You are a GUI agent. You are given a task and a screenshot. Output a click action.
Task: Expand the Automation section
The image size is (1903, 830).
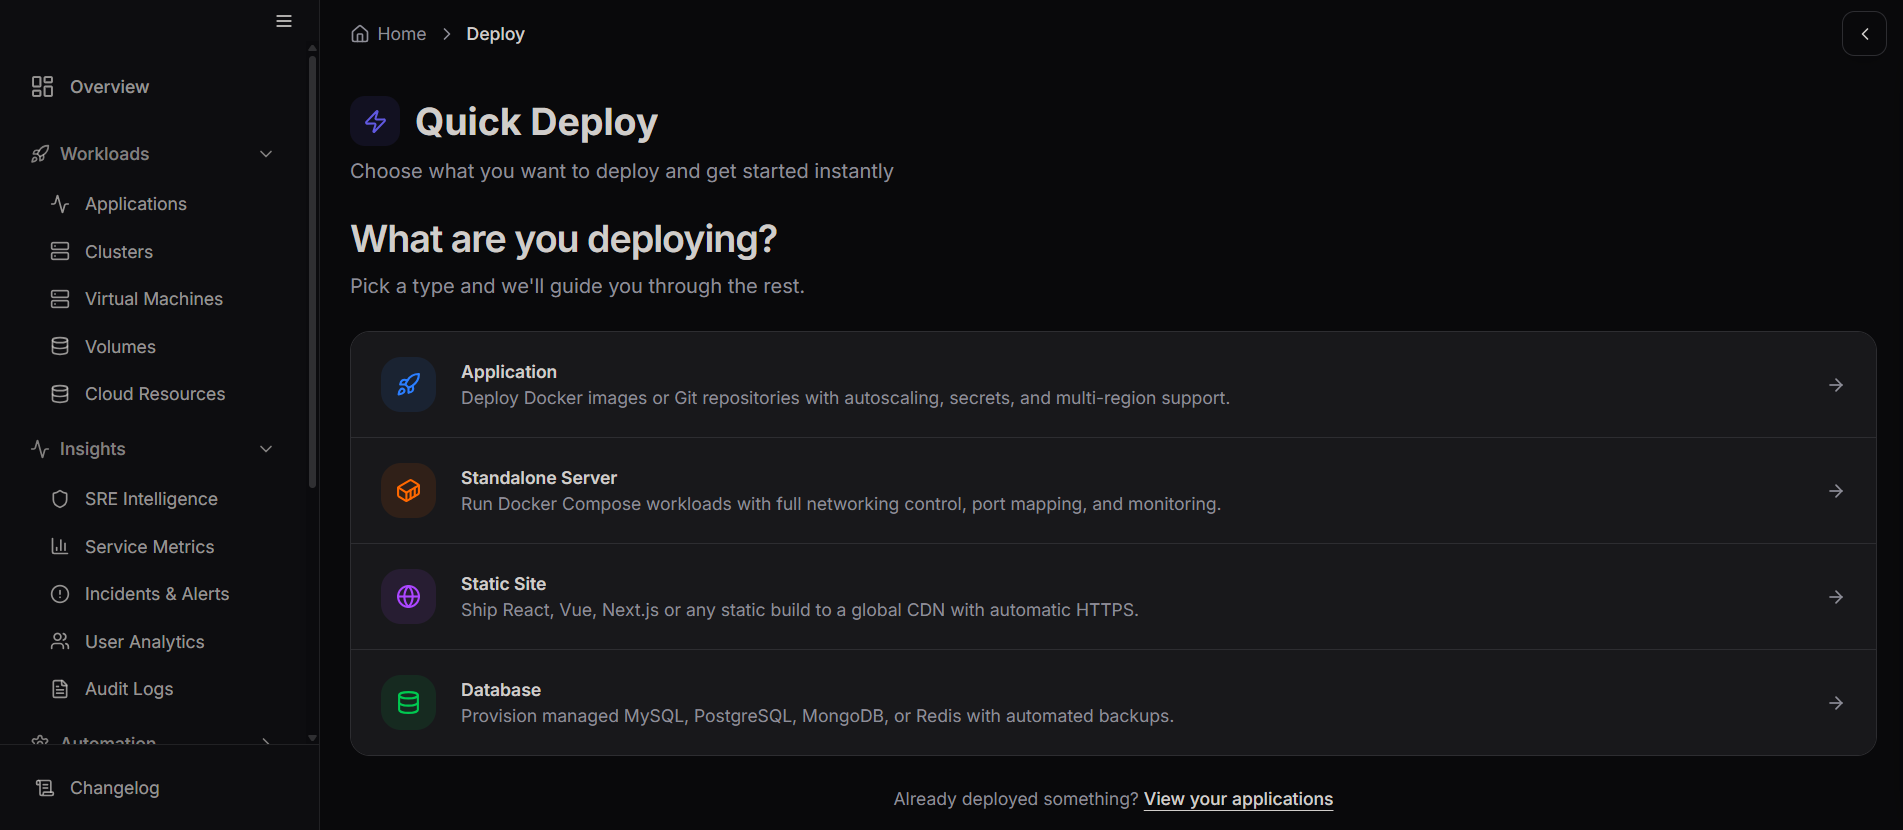tap(266, 741)
